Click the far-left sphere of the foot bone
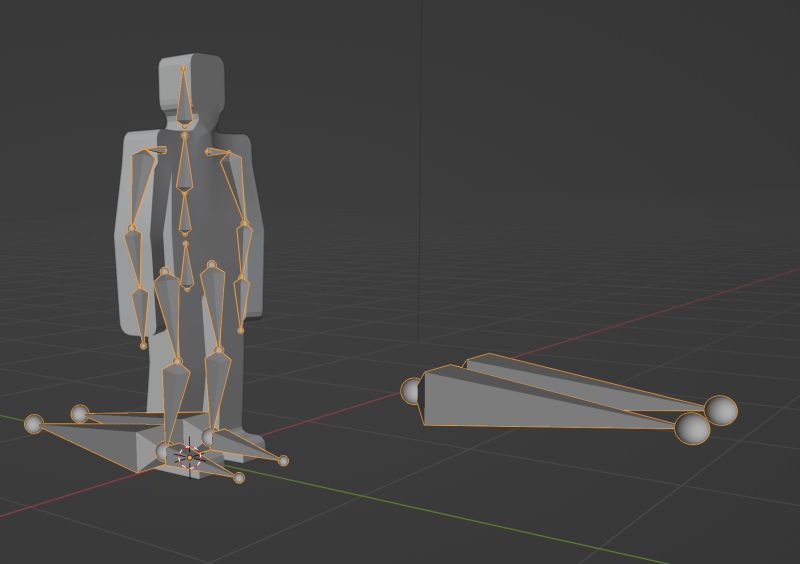 (34, 424)
